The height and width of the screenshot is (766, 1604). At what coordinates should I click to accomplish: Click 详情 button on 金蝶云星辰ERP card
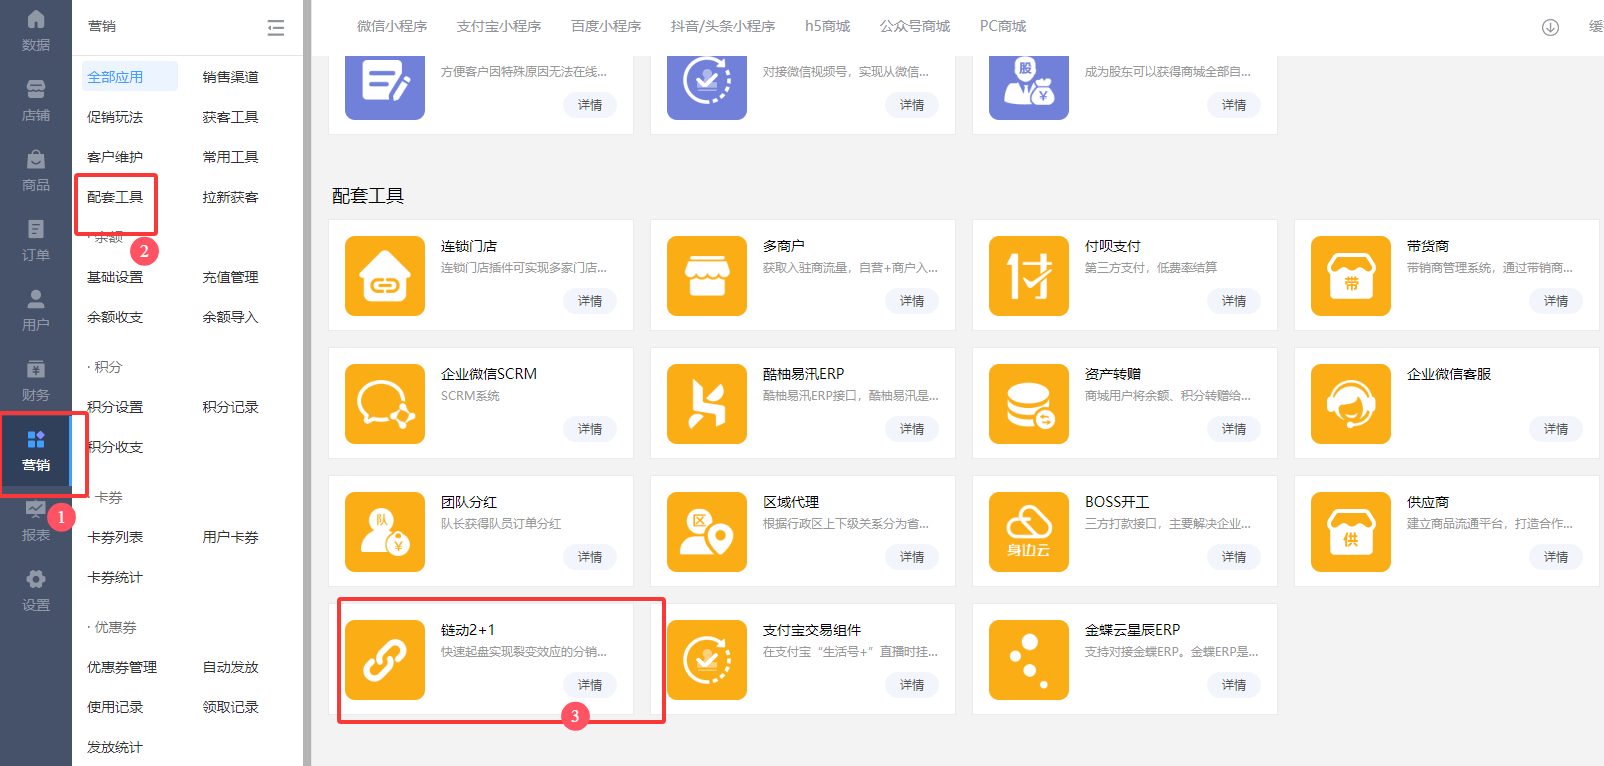tap(1234, 685)
